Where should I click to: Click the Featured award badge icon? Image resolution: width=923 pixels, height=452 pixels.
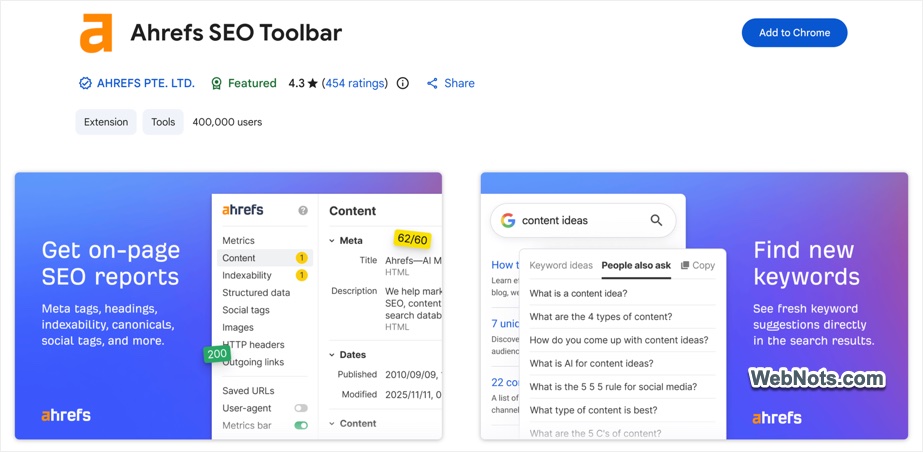[217, 83]
